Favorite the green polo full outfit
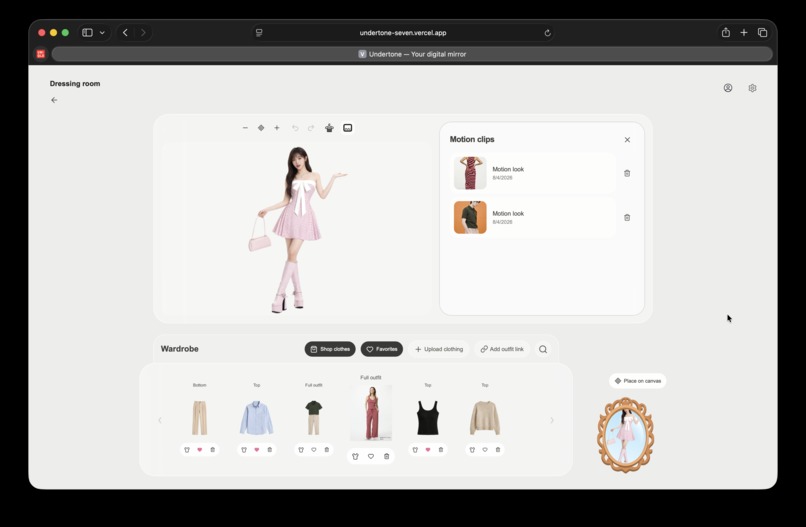This screenshot has height=527, width=806. pyautogui.click(x=314, y=450)
